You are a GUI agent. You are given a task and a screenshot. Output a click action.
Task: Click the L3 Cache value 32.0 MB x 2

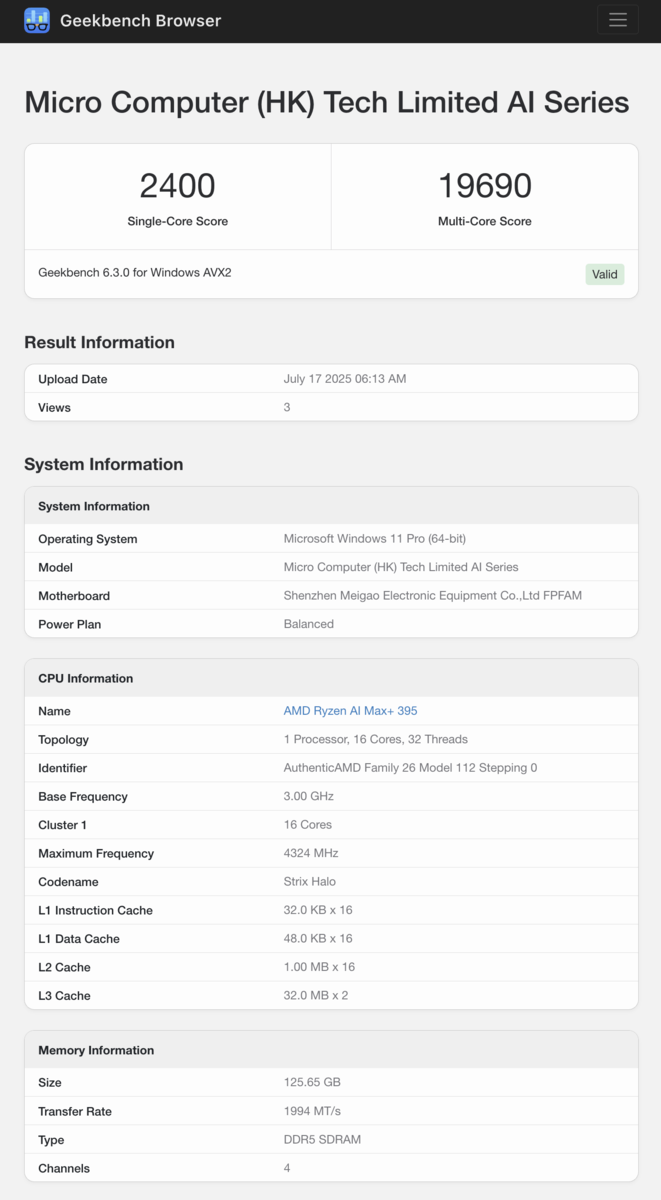point(316,995)
